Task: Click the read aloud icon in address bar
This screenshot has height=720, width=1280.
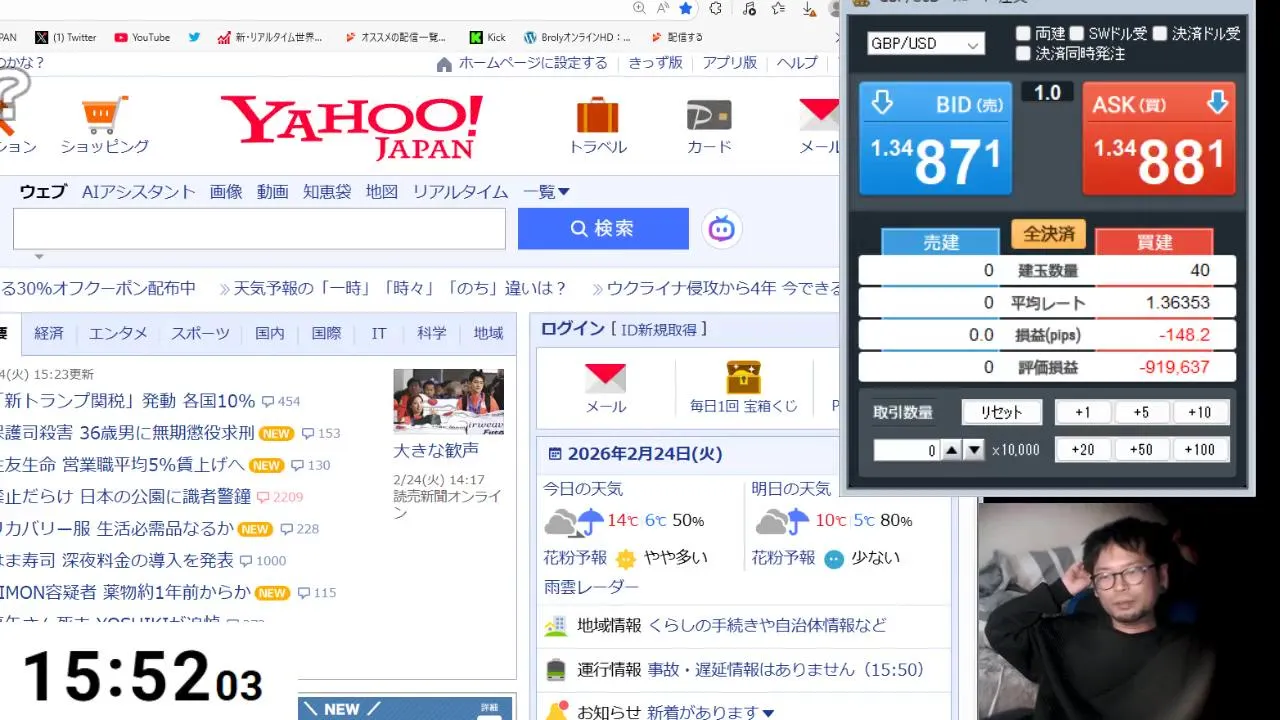Action: (662, 8)
